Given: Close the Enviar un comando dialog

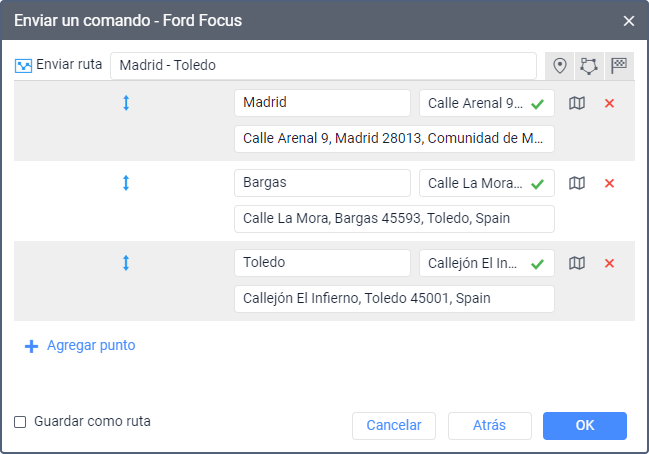Looking at the screenshot, I should tap(629, 20).
